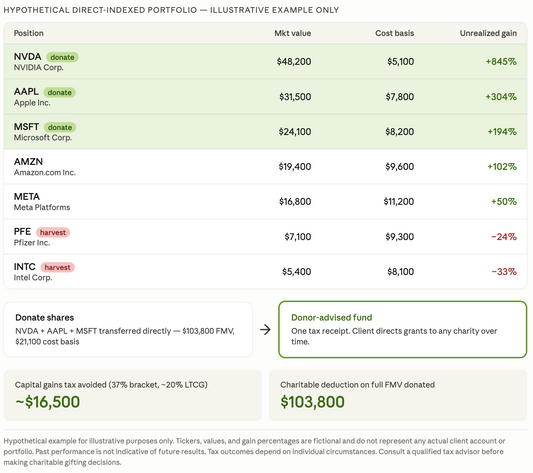This screenshot has width=533, height=473.
Task: Click the Hypothetical Direct-Indexed Portfolio heading
Action: point(171,10)
